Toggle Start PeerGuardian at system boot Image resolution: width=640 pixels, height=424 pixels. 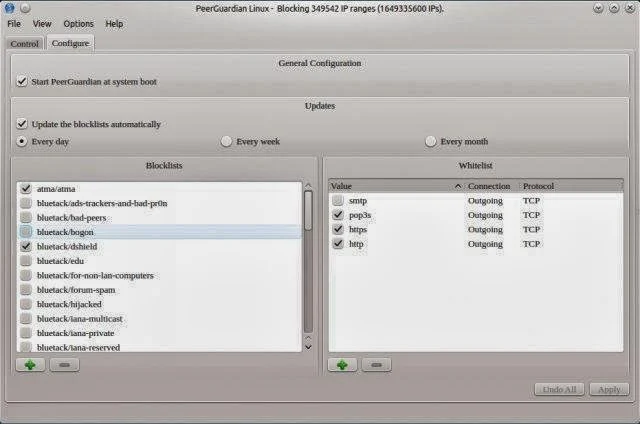point(22,81)
